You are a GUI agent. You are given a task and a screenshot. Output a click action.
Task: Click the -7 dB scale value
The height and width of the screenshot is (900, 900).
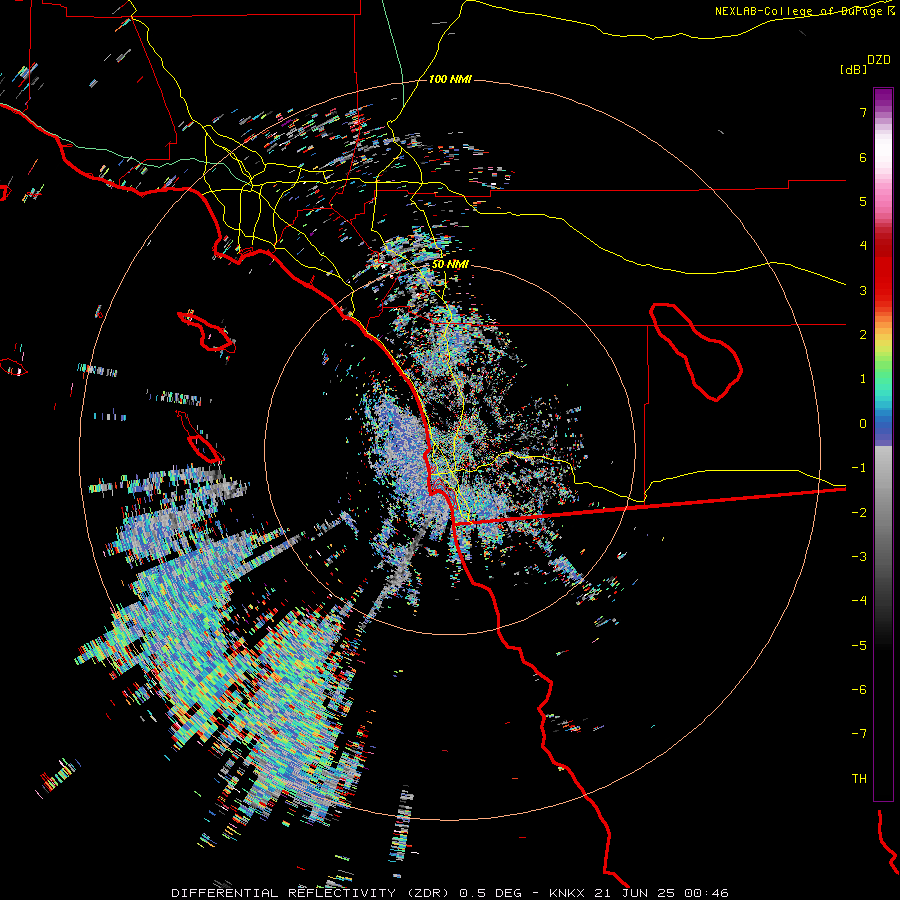(x=859, y=734)
